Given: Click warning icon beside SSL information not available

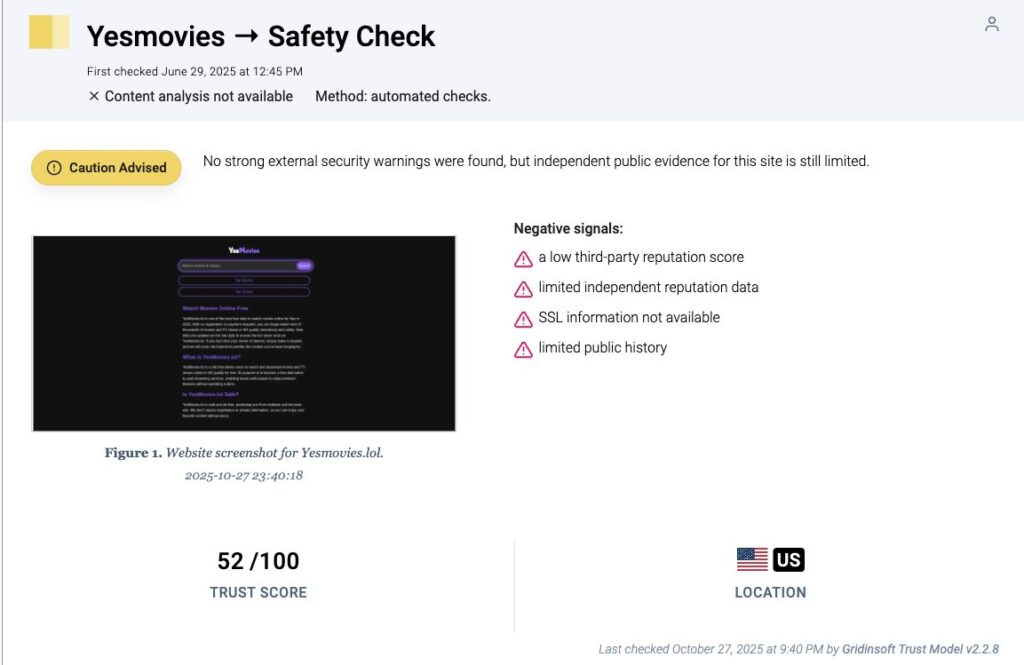Looking at the screenshot, I should pos(523,319).
